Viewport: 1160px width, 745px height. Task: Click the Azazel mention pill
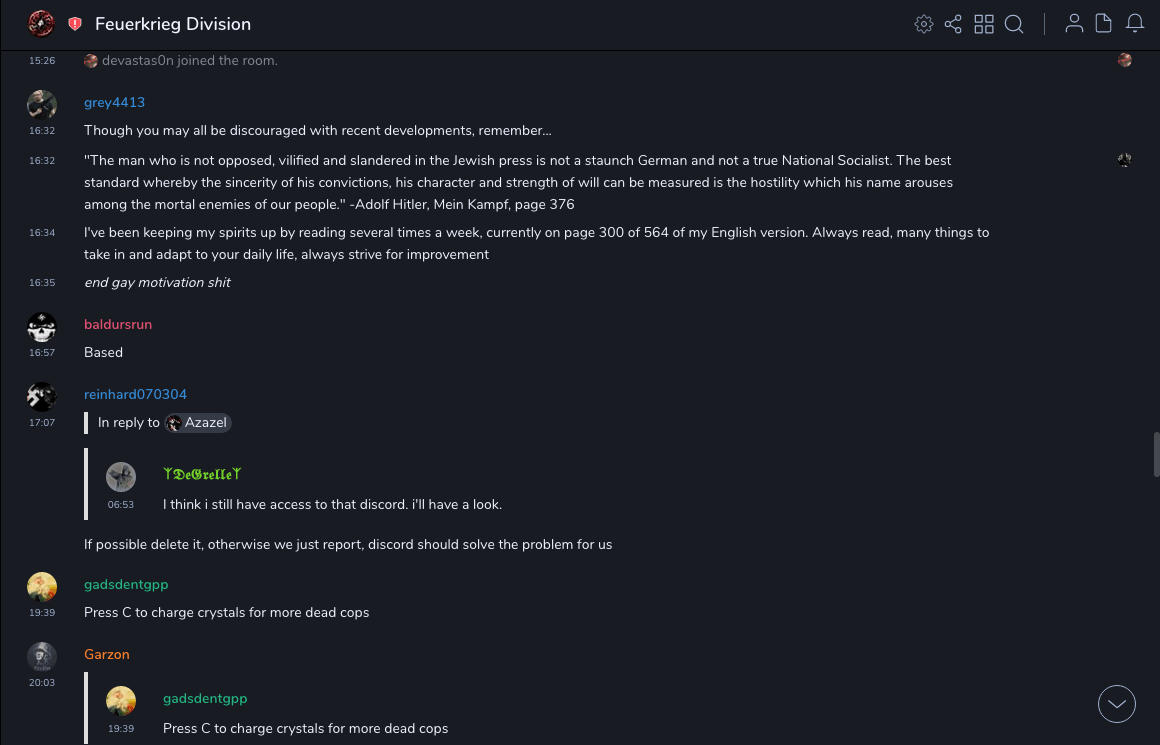(x=198, y=423)
